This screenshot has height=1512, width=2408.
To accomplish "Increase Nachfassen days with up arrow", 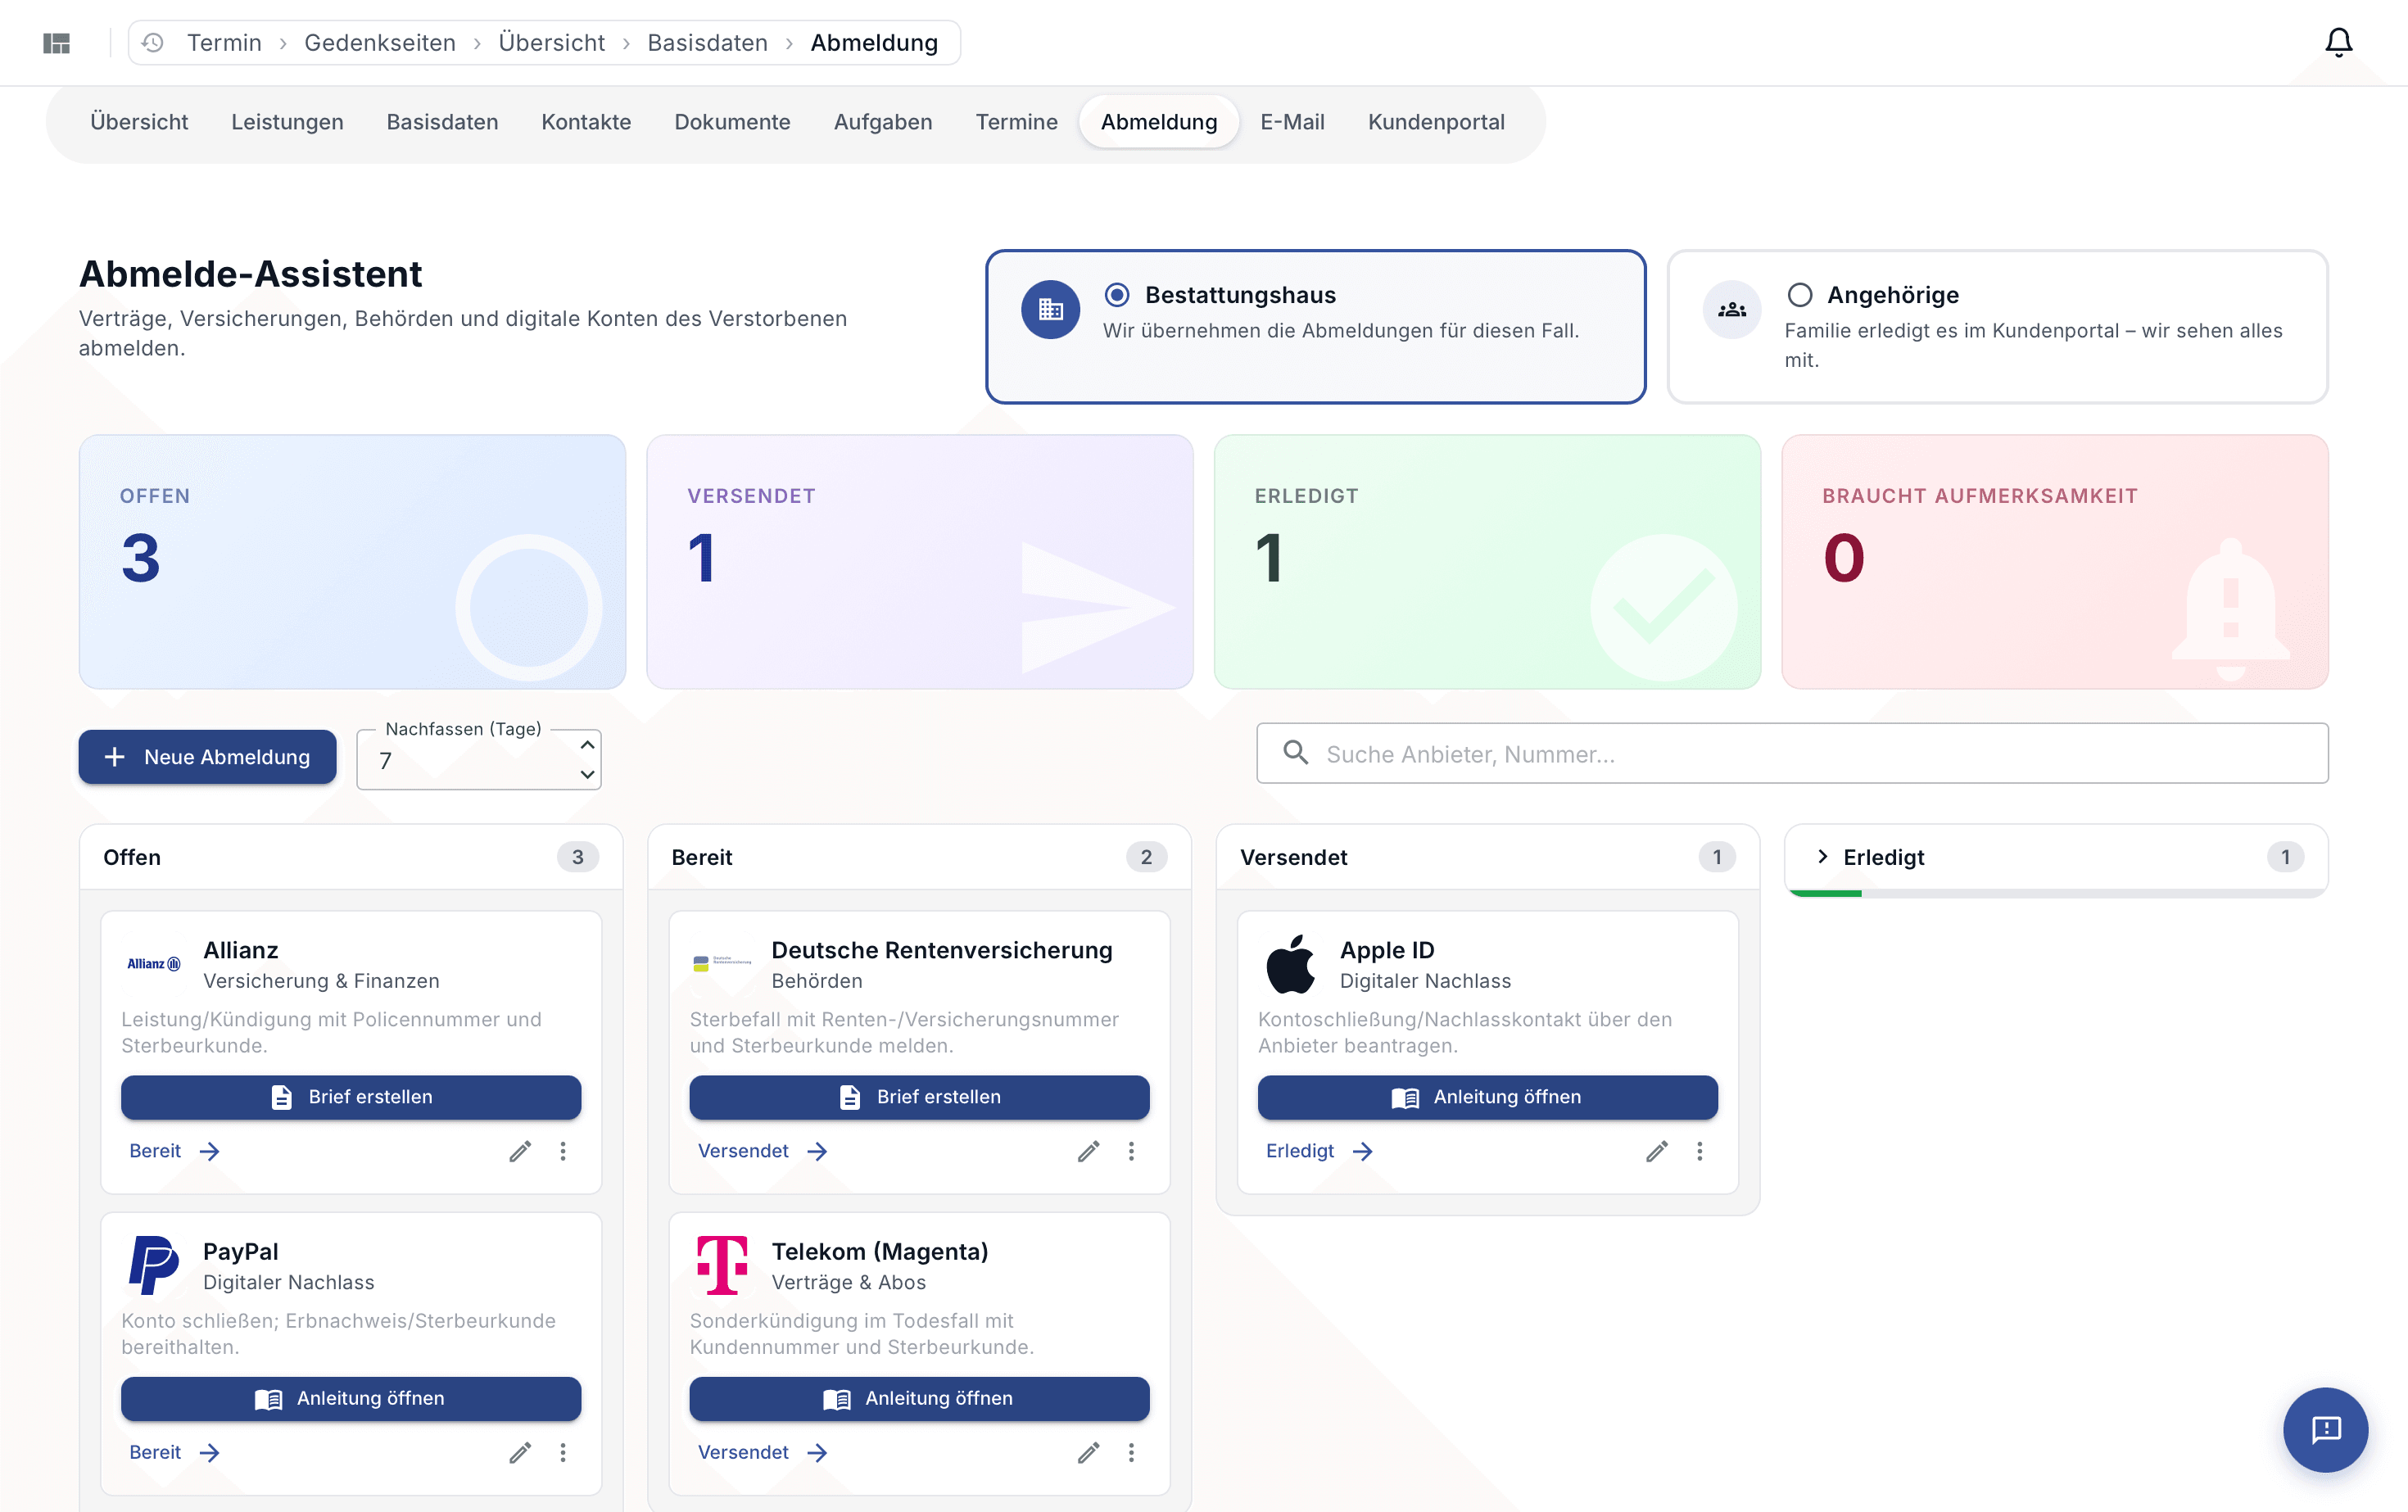I will [588, 745].
